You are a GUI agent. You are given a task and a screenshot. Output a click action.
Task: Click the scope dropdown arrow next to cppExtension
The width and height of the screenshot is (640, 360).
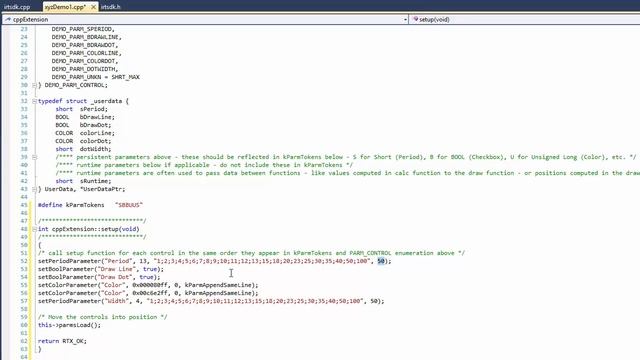tap(405, 20)
